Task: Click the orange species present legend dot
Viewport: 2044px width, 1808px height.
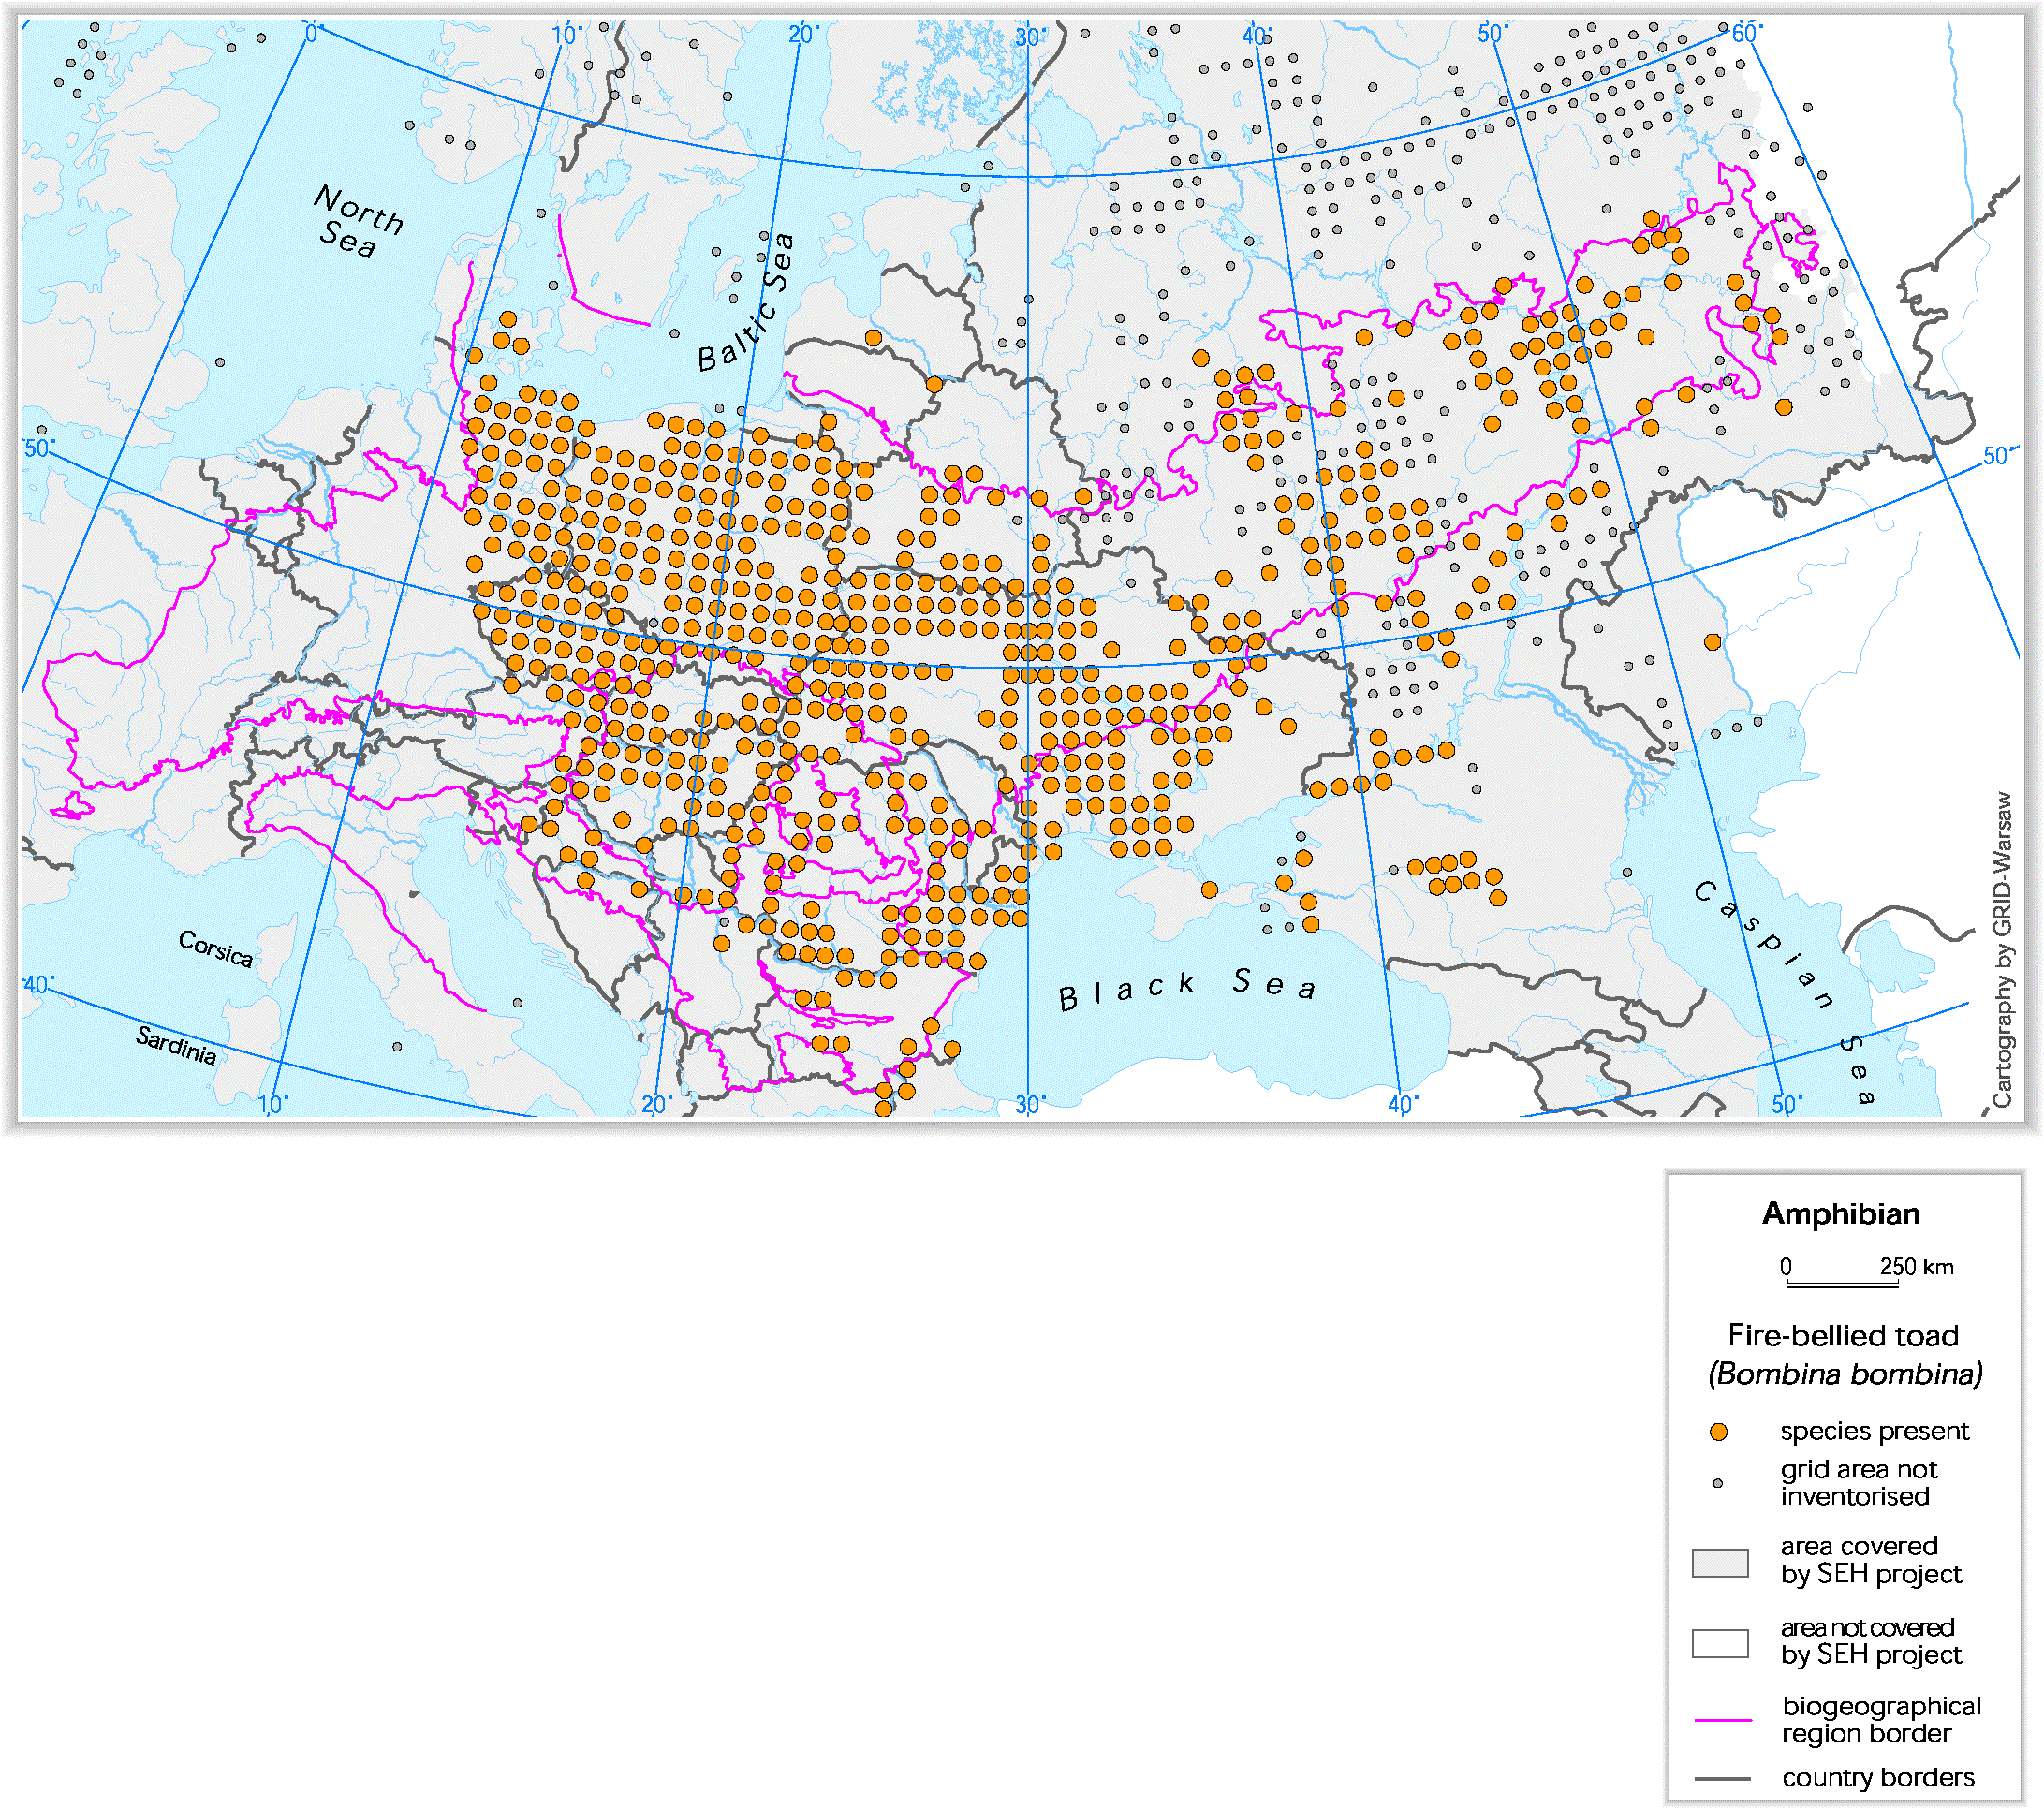Action: 1718,1432
